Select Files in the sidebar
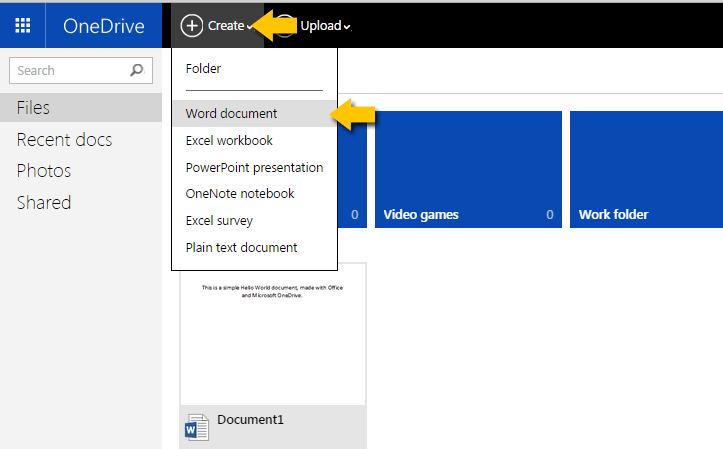 click(x=81, y=107)
